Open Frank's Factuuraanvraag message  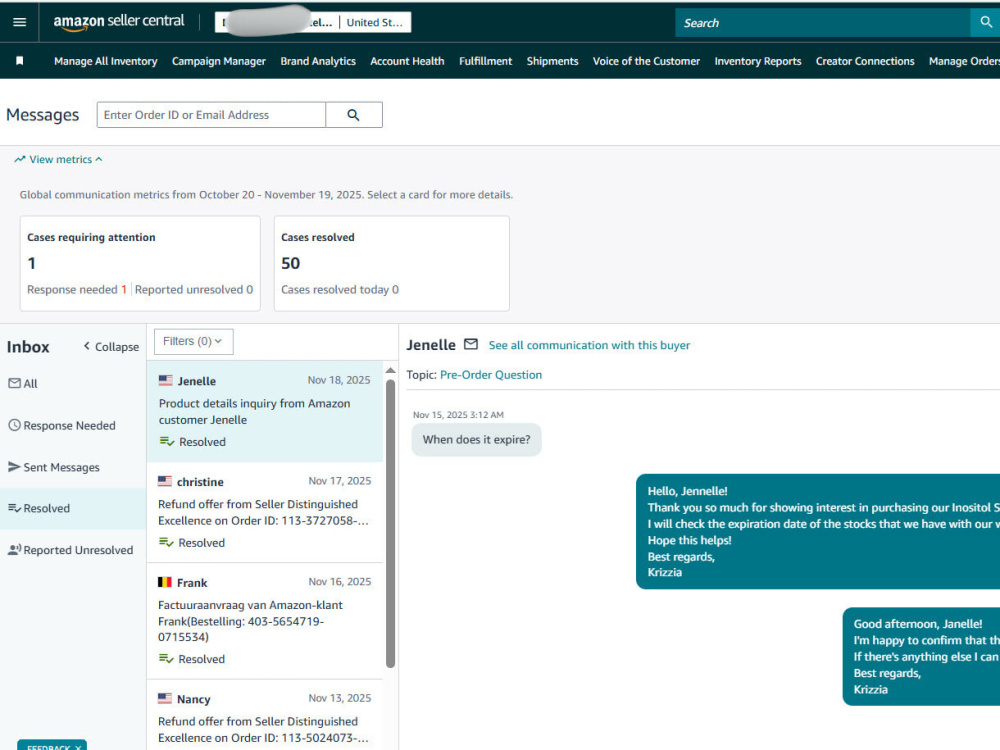click(265, 621)
